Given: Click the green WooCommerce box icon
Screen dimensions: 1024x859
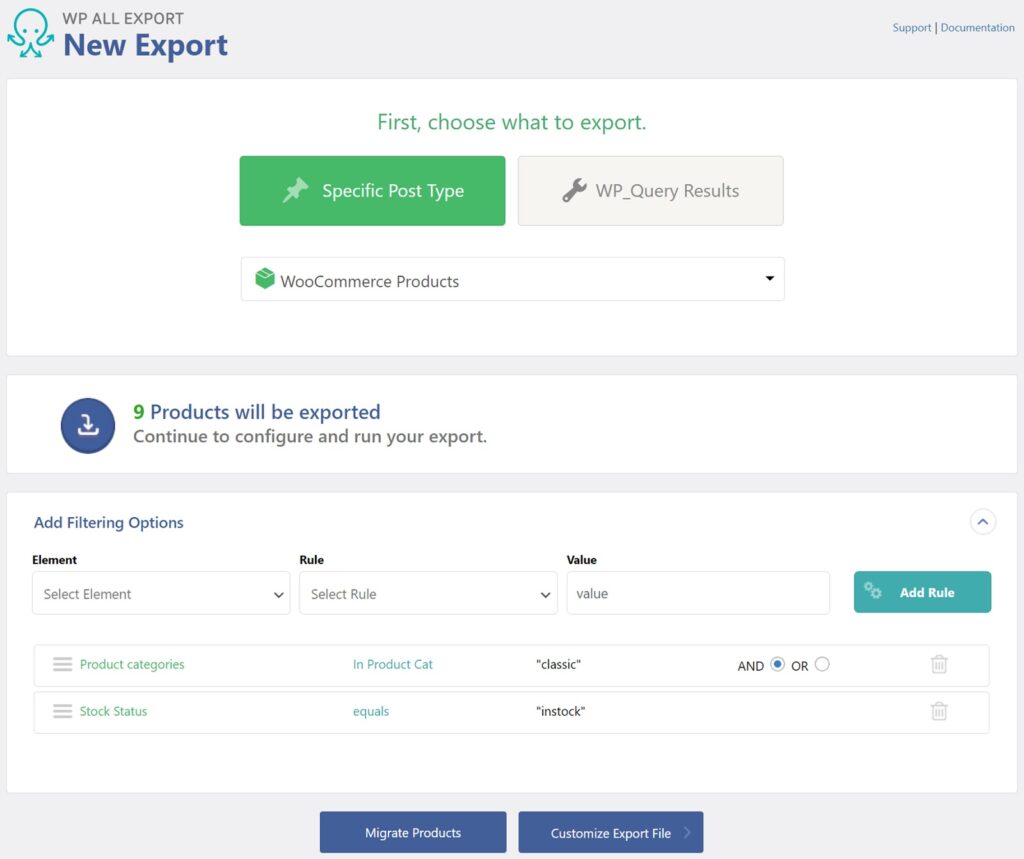Looking at the screenshot, I should (264, 279).
